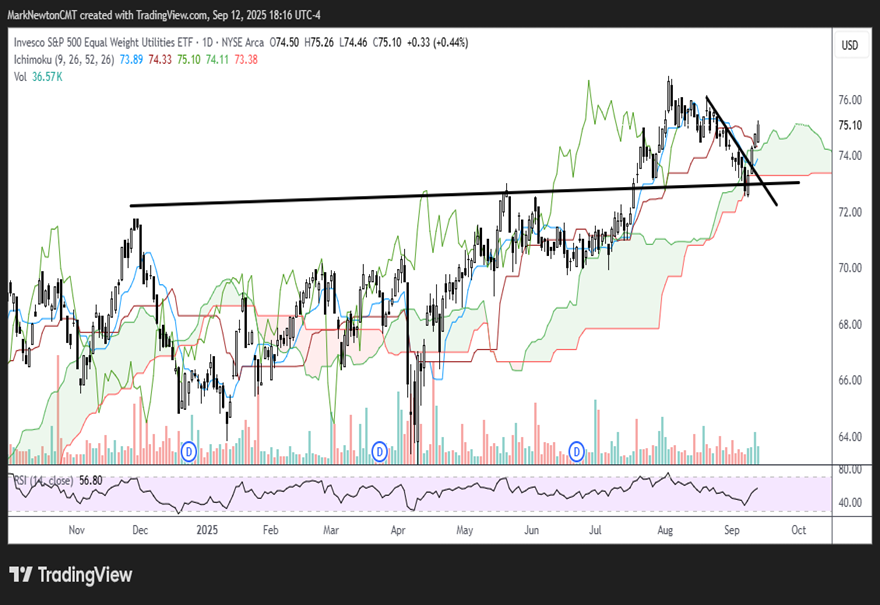Click the 40.00 RSI axis label
The width and height of the screenshot is (880, 605).
(850, 503)
